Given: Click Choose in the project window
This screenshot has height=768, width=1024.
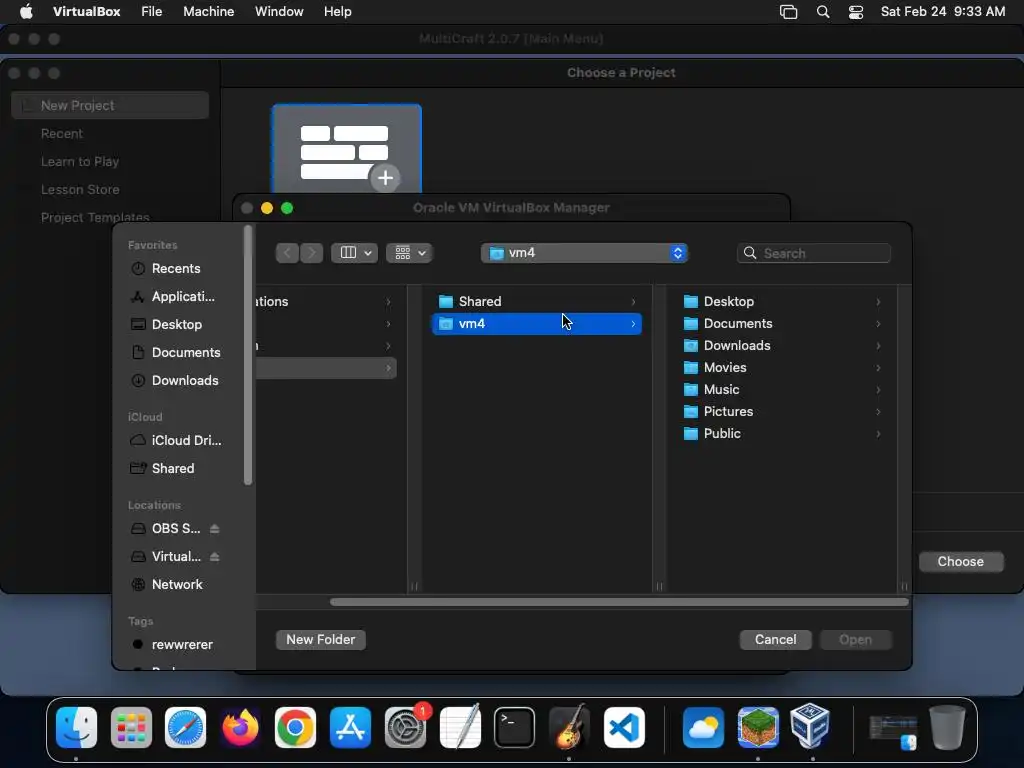Looking at the screenshot, I should click(961, 562).
